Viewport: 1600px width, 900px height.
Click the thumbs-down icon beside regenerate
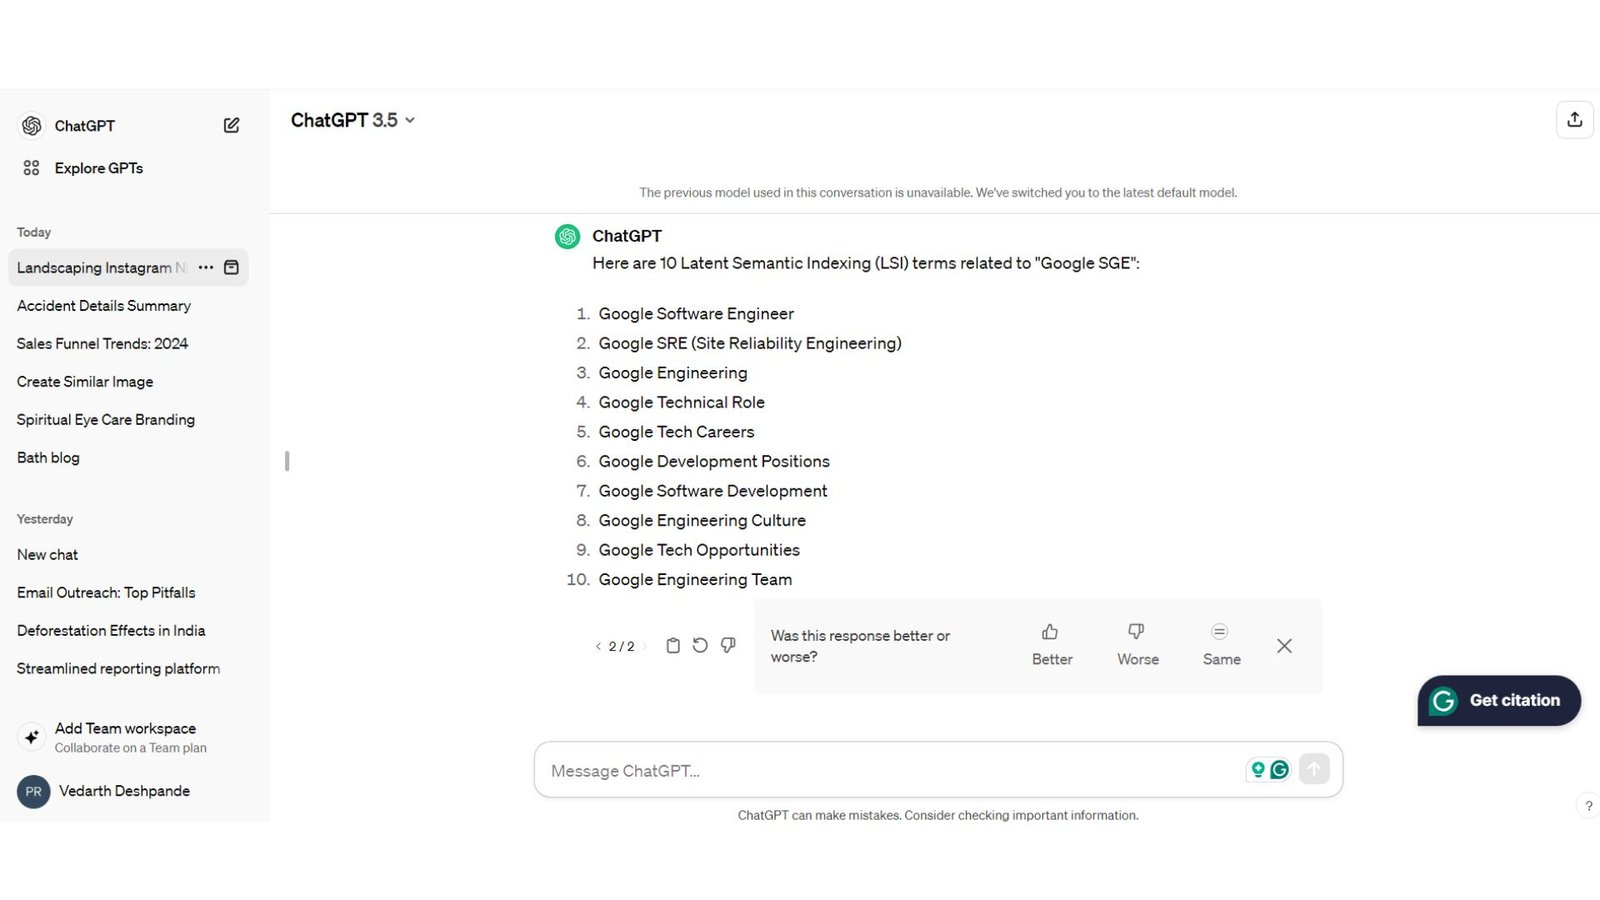click(x=728, y=646)
